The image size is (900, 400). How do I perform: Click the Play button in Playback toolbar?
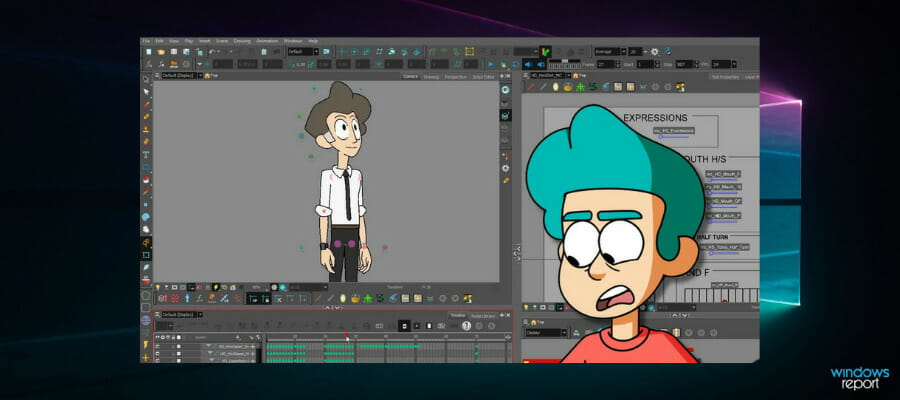(491, 64)
